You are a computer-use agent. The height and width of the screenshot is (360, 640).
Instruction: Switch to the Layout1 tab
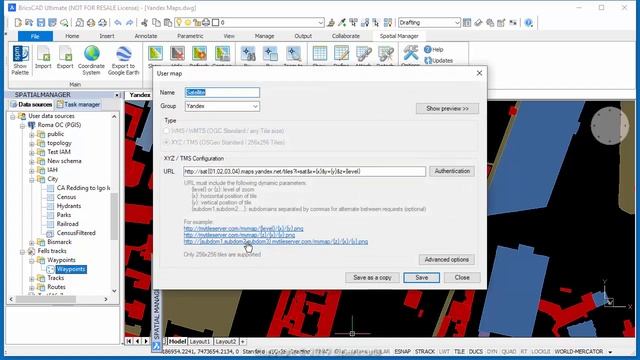(200, 341)
